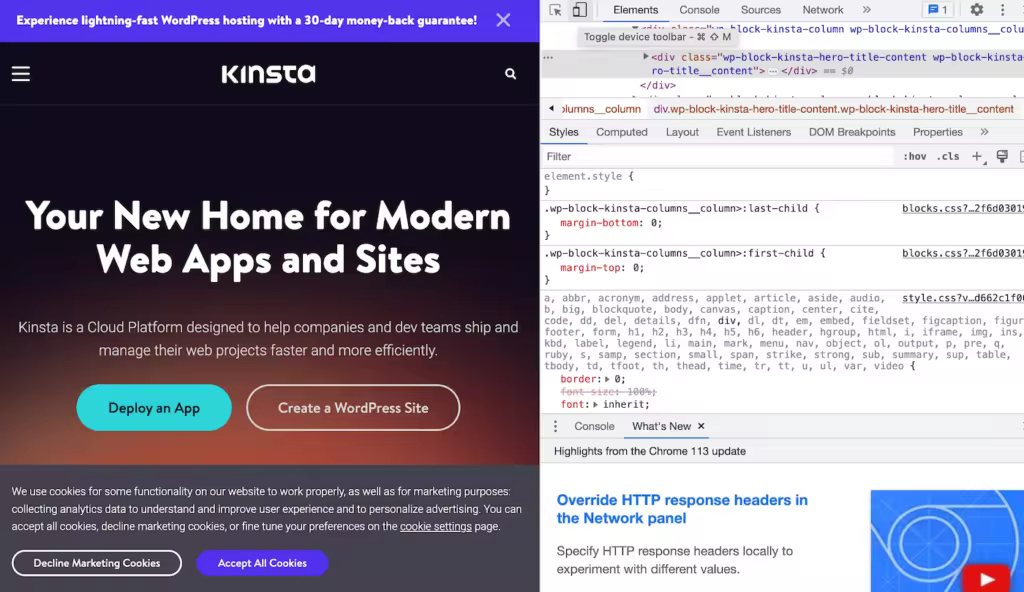Viewport: 1024px width, 592px height.
Task: Open blocks.css link for first-child rule
Action: (x=963, y=254)
